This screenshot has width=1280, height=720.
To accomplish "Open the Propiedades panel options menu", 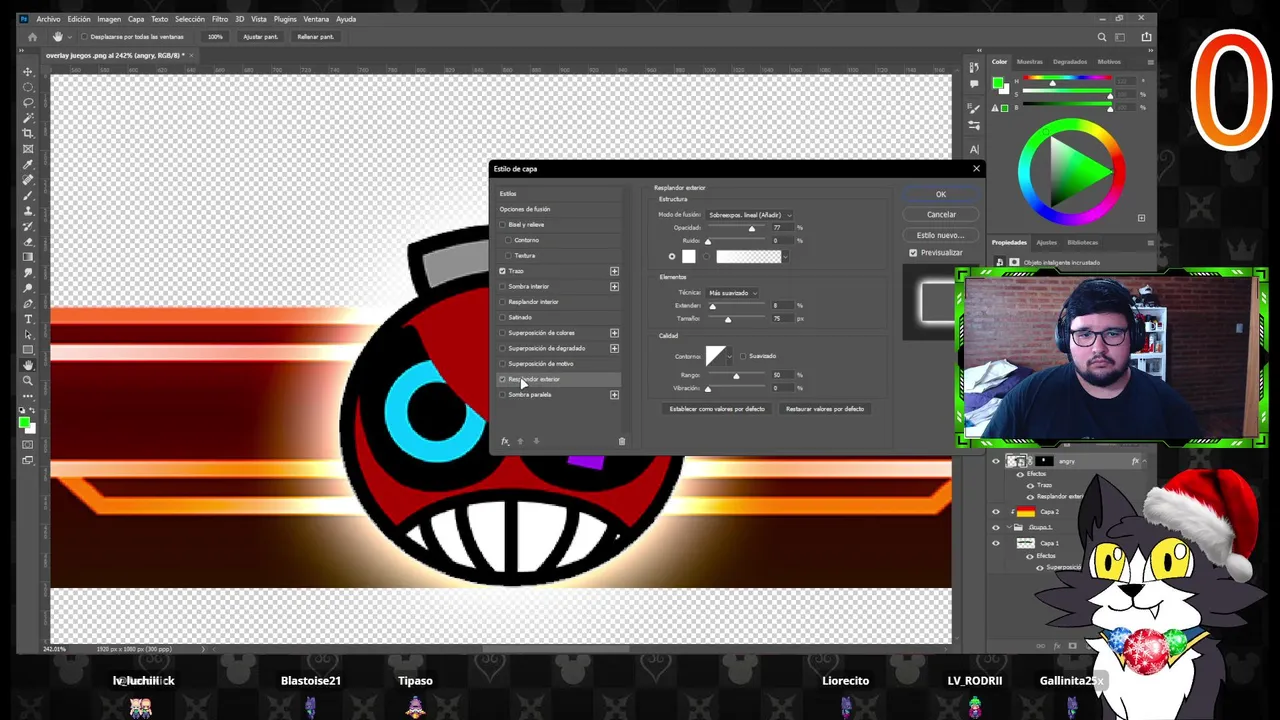I will point(1150,242).
